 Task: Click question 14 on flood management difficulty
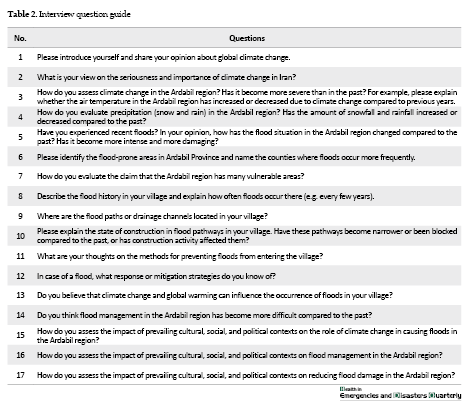click(204, 315)
